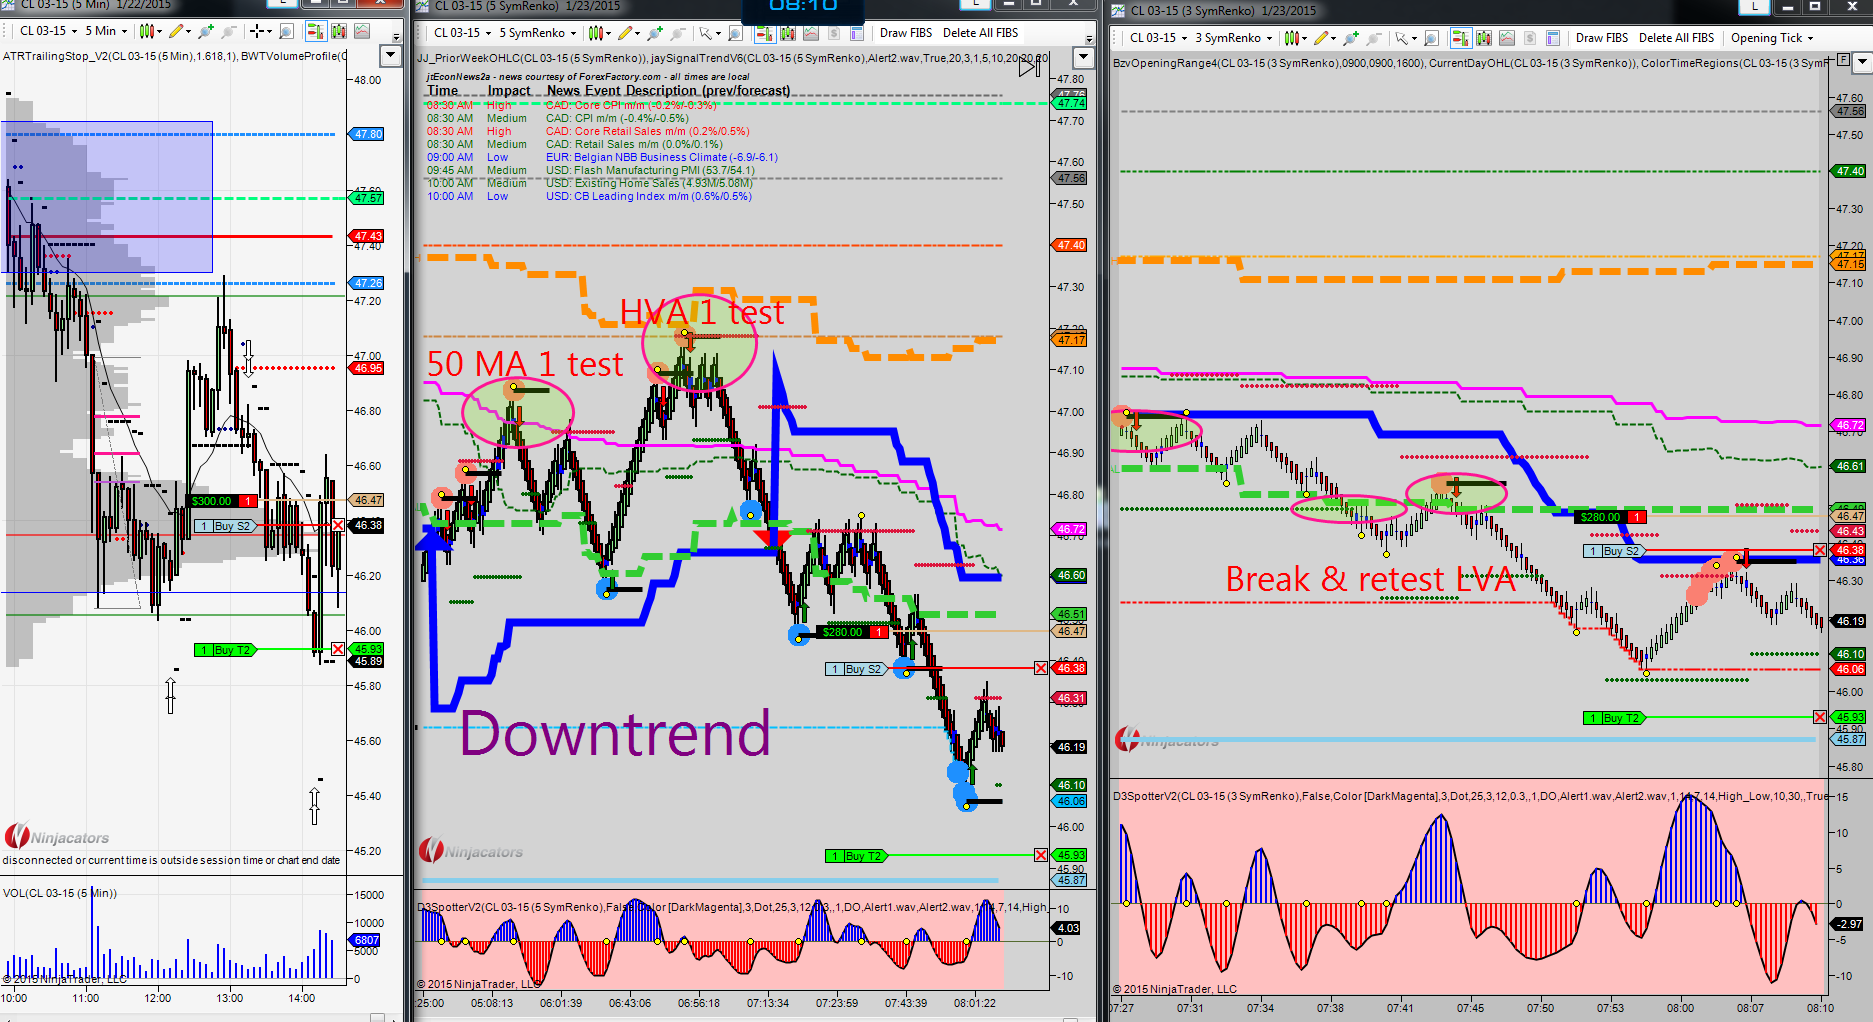Click zoom in magnifier in 5 Min chart
Image resolution: width=1873 pixels, height=1022 pixels.
[205, 31]
